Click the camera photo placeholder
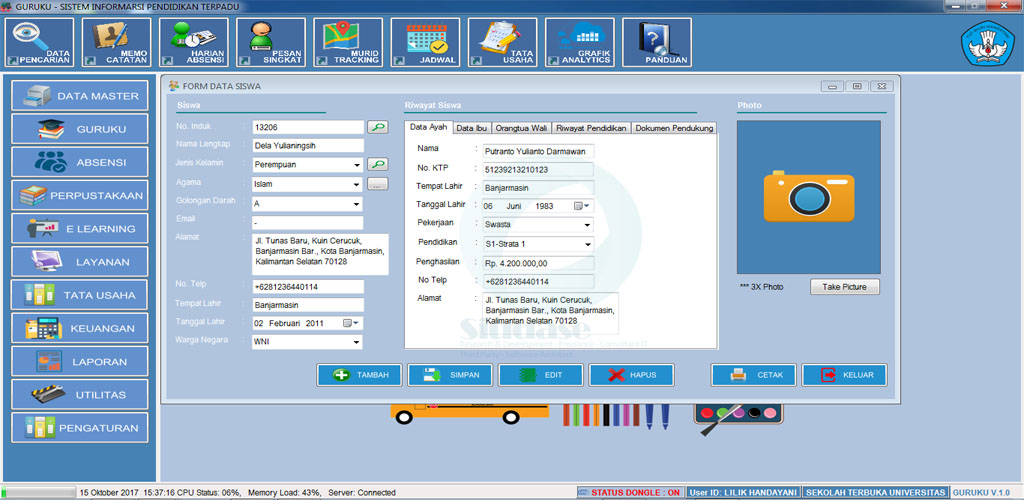This screenshot has height=500, width=1024. tap(808, 196)
